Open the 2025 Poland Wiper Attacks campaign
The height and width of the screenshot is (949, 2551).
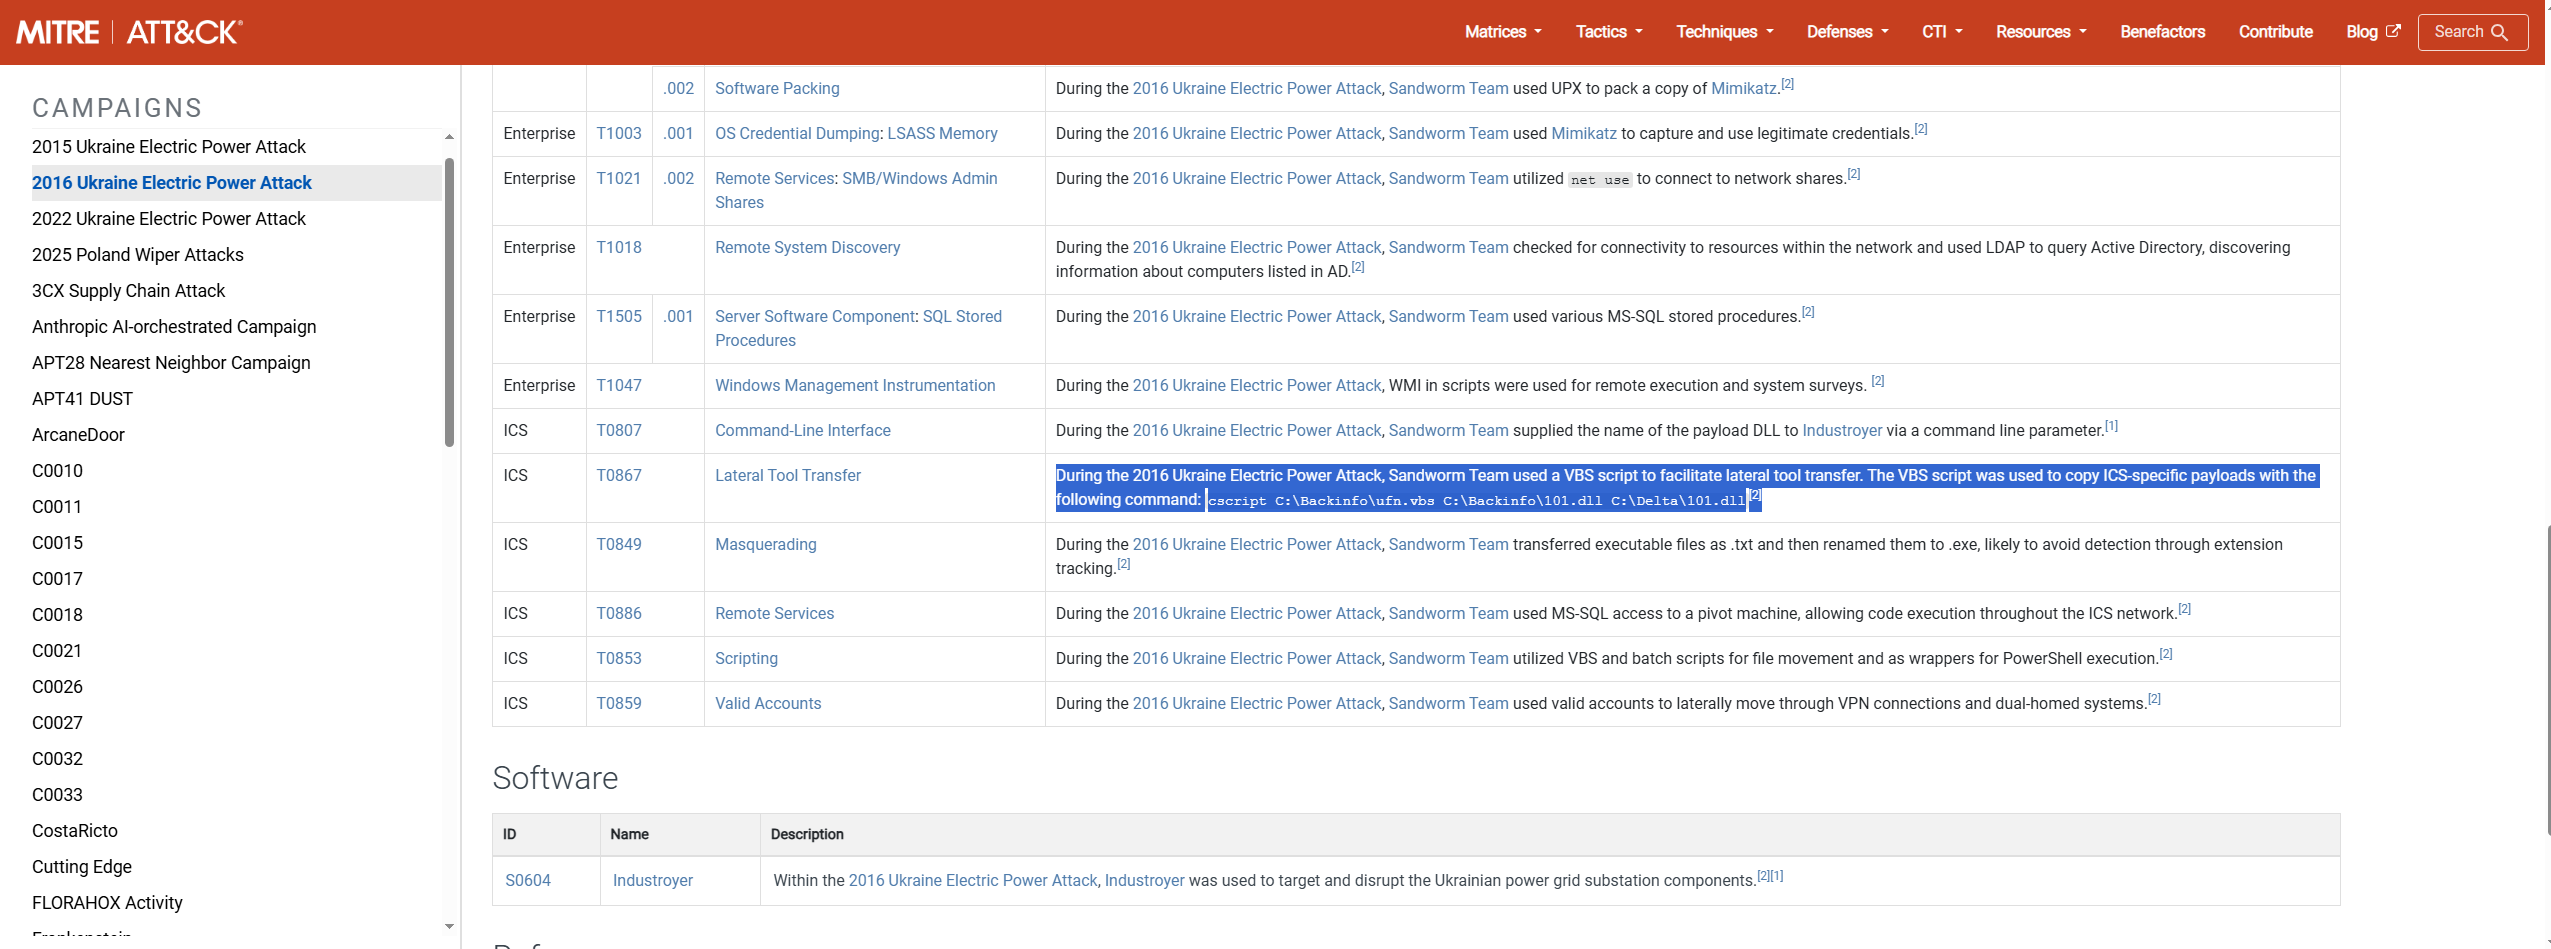click(x=138, y=255)
